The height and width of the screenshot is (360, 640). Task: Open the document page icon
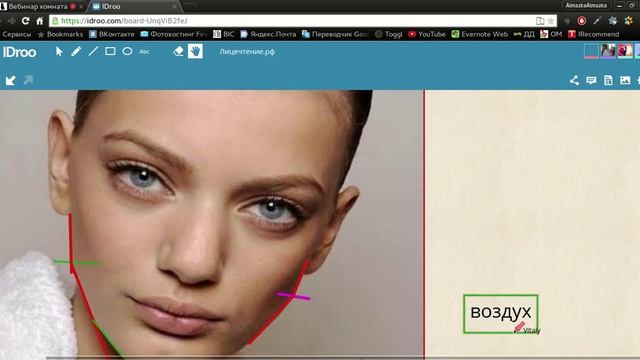(x=608, y=80)
